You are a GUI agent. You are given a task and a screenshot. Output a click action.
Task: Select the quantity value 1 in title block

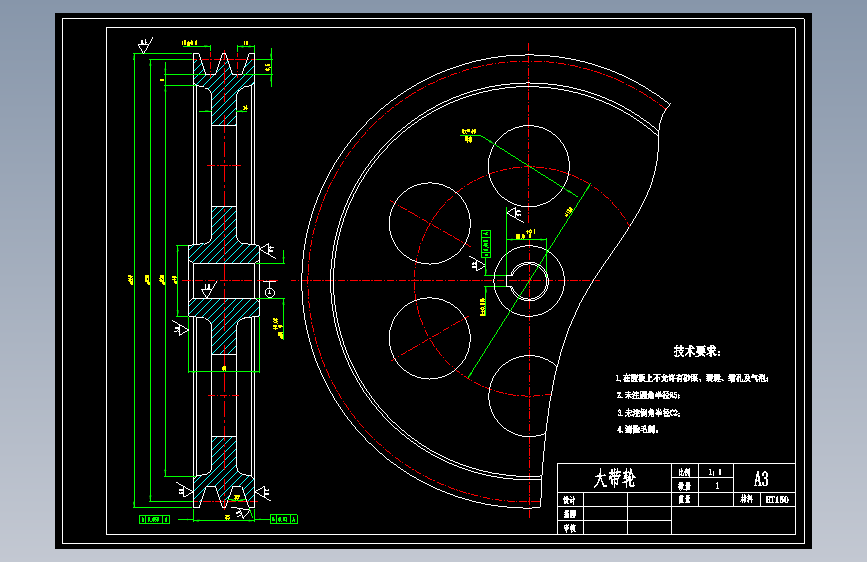717,486
